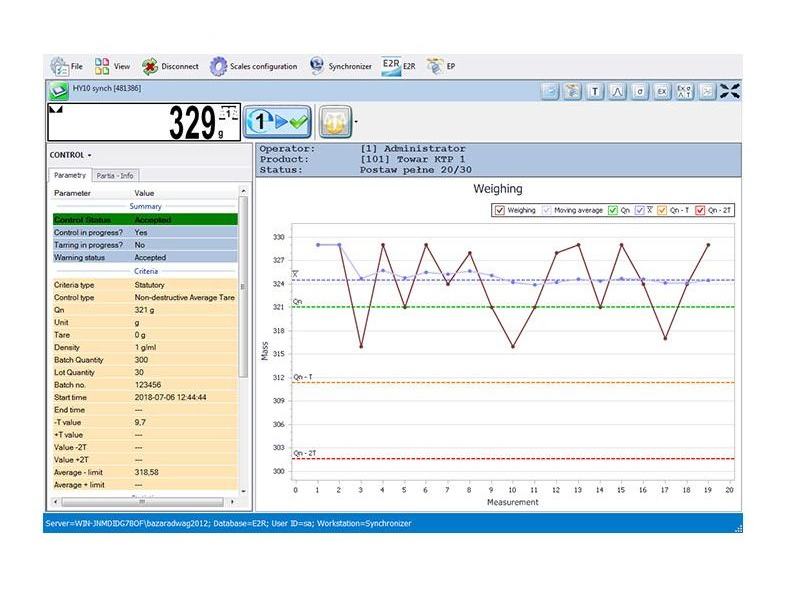Click the yellow tare button
The height and width of the screenshot is (589, 785).
[335, 122]
